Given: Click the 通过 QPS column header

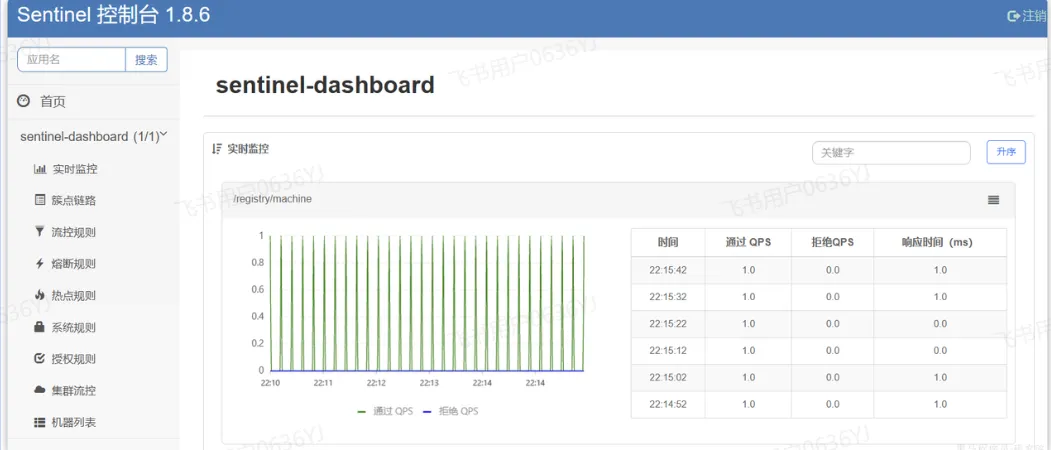Looking at the screenshot, I should coord(748,242).
